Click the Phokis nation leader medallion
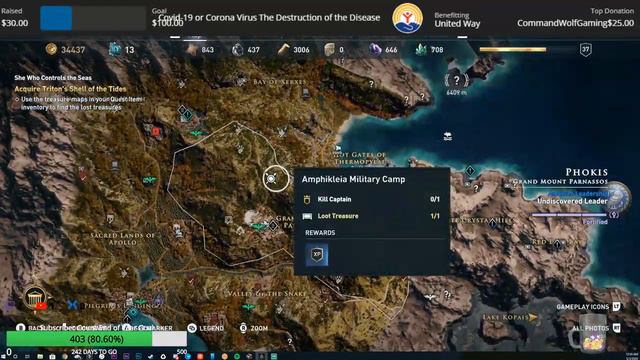 [618, 198]
